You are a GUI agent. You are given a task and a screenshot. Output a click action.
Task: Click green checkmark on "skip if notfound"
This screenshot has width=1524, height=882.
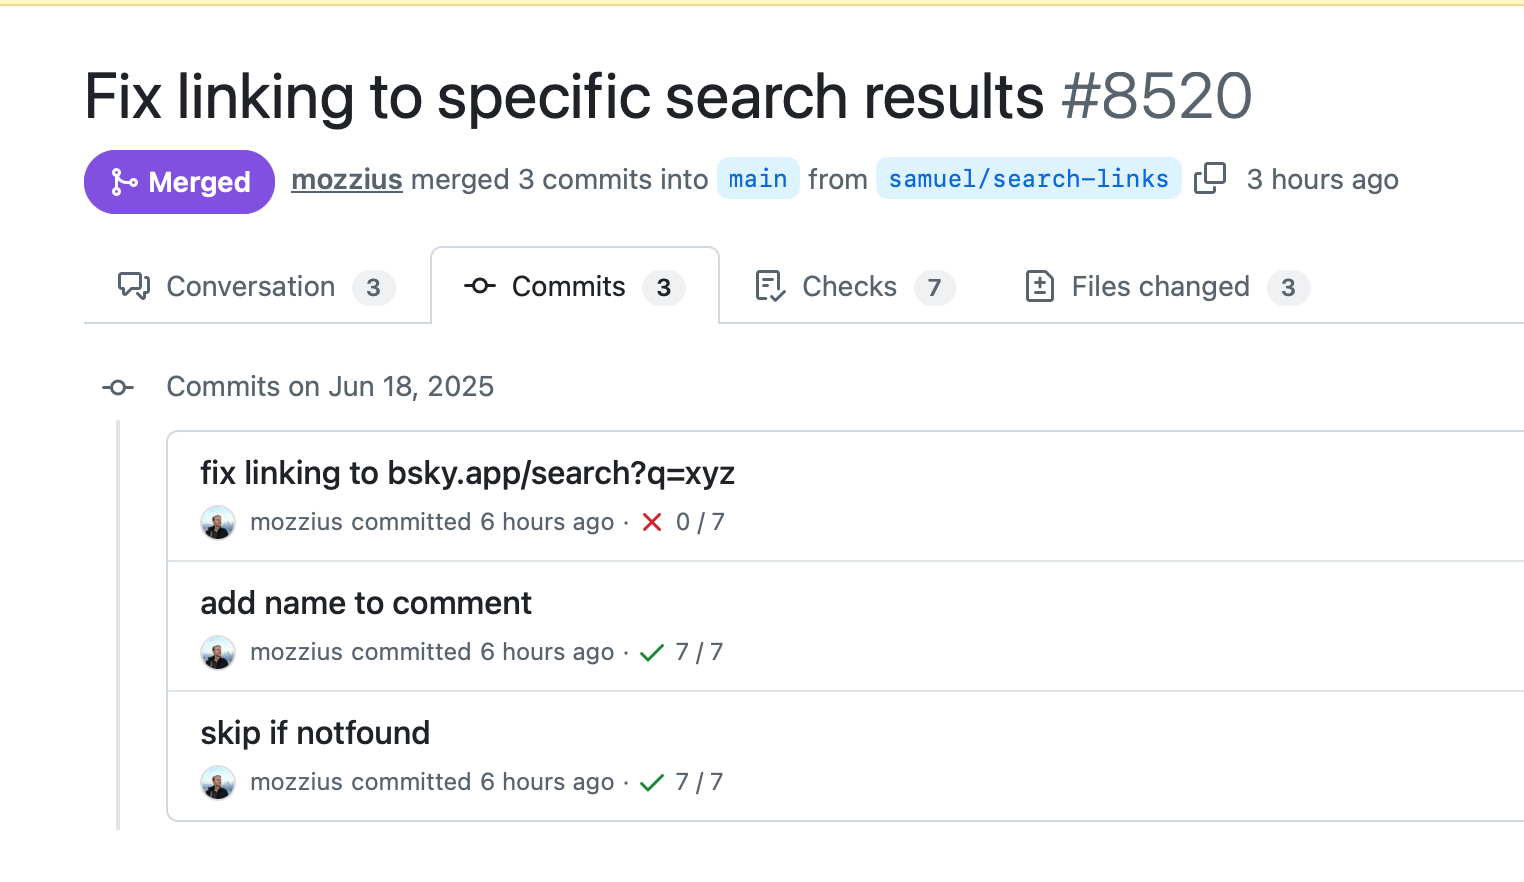click(x=652, y=783)
